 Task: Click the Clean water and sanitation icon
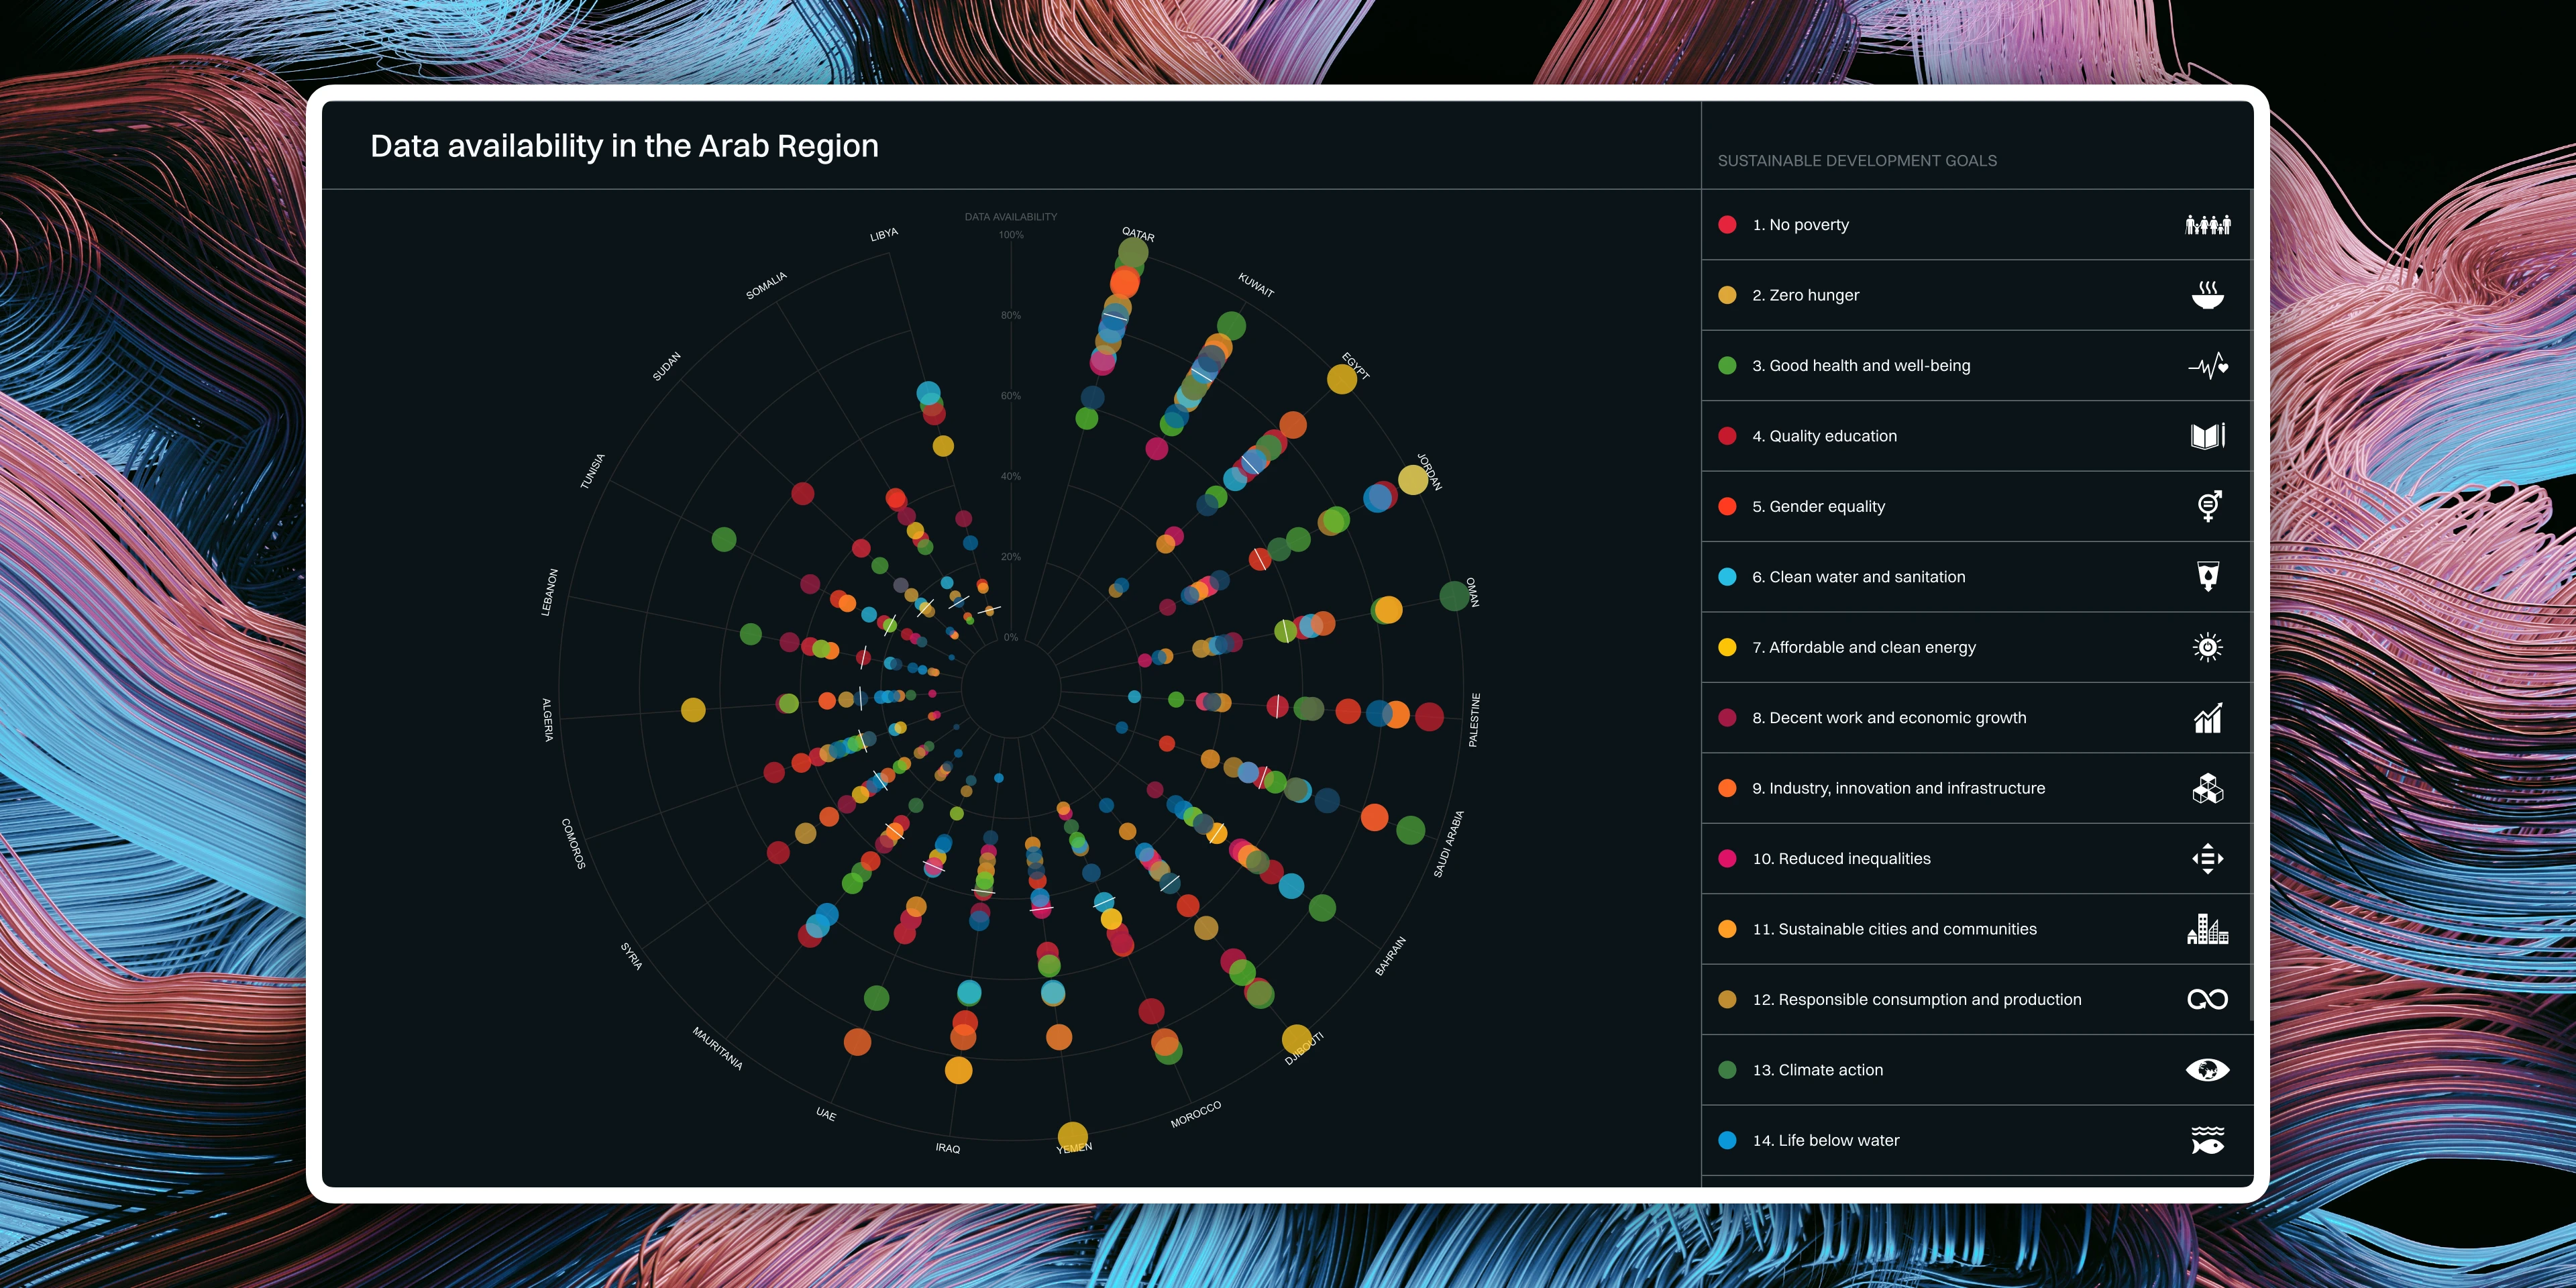point(2207,577)
